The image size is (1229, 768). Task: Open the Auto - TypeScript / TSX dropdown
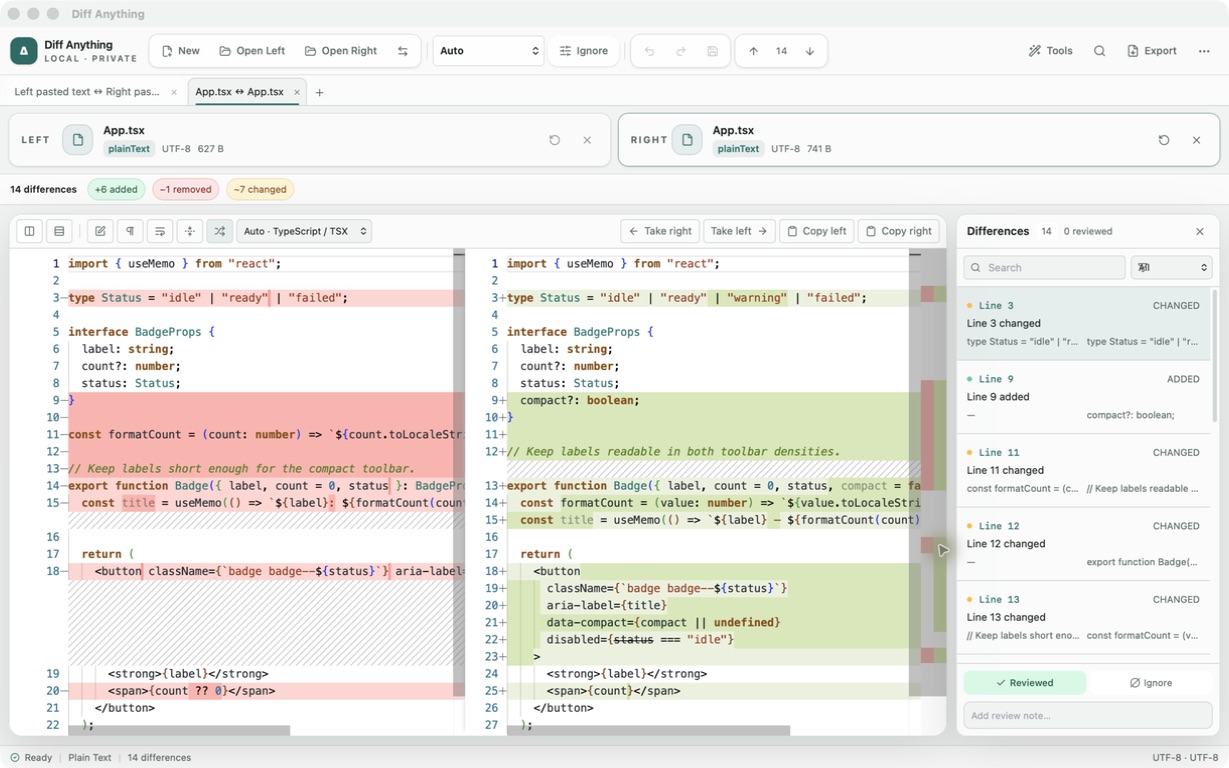tap(304, 231)
